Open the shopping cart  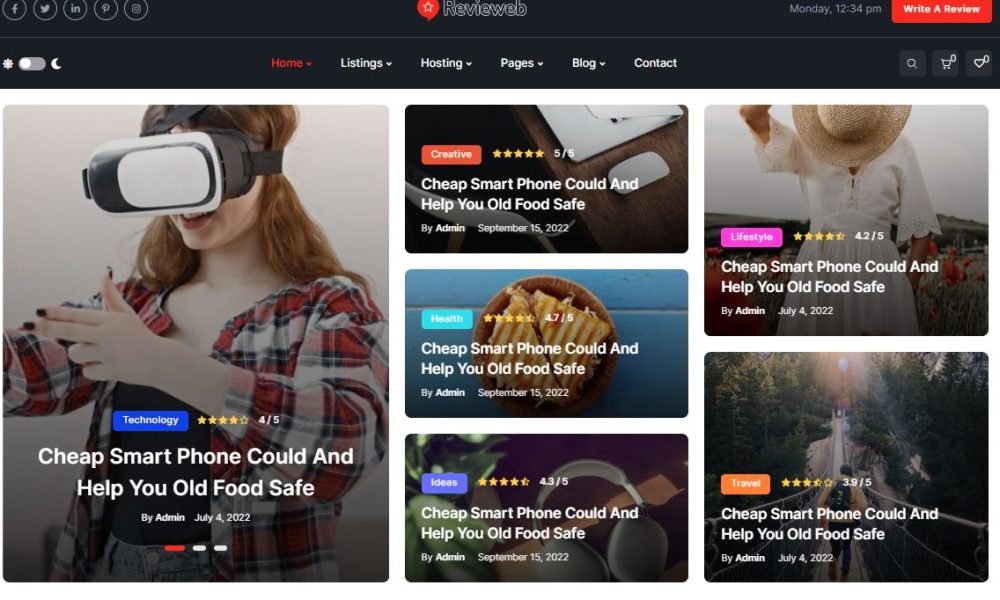946,63
